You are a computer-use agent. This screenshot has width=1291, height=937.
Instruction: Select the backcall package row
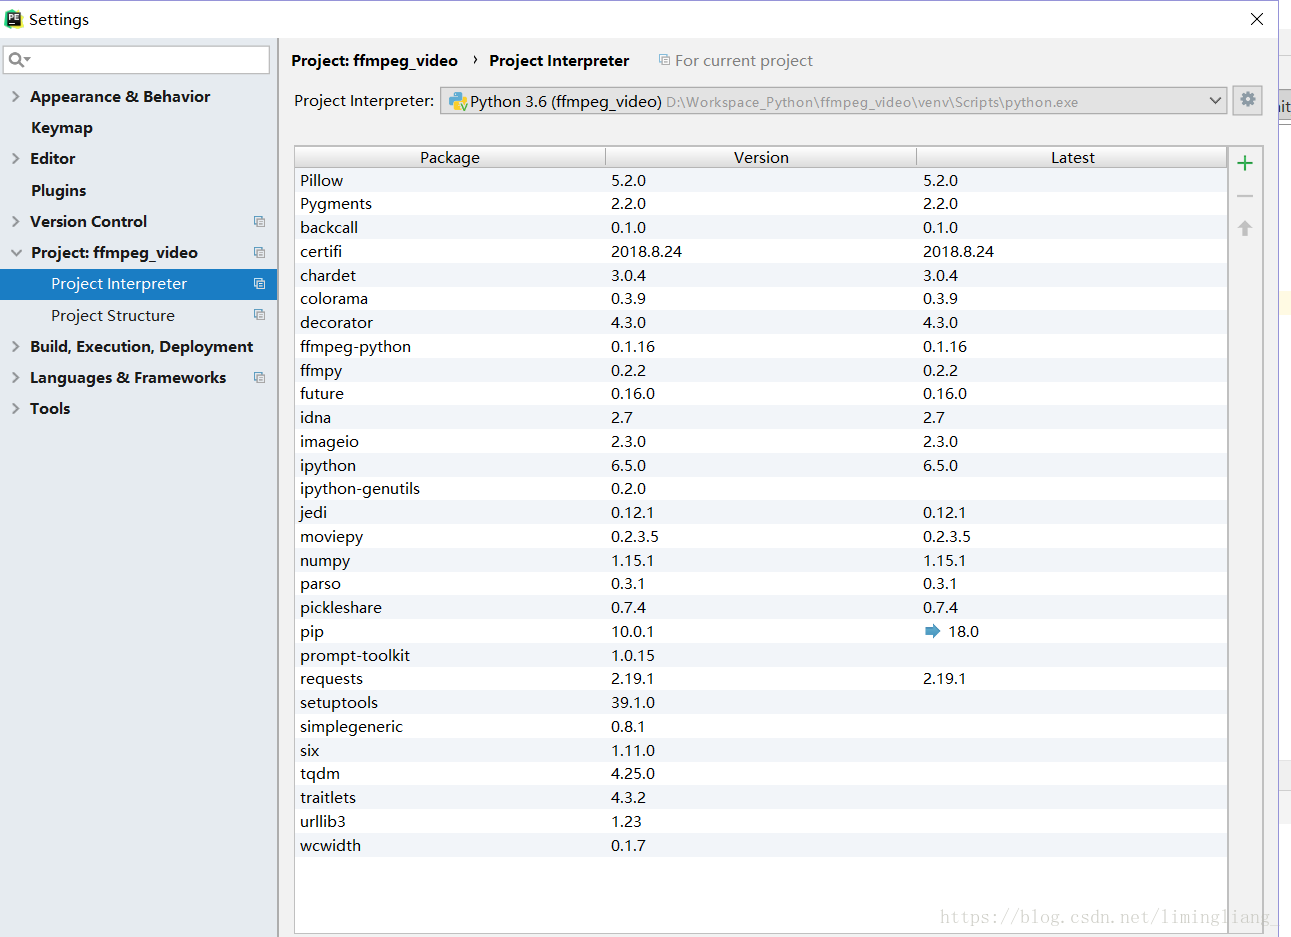coord(761,228)
